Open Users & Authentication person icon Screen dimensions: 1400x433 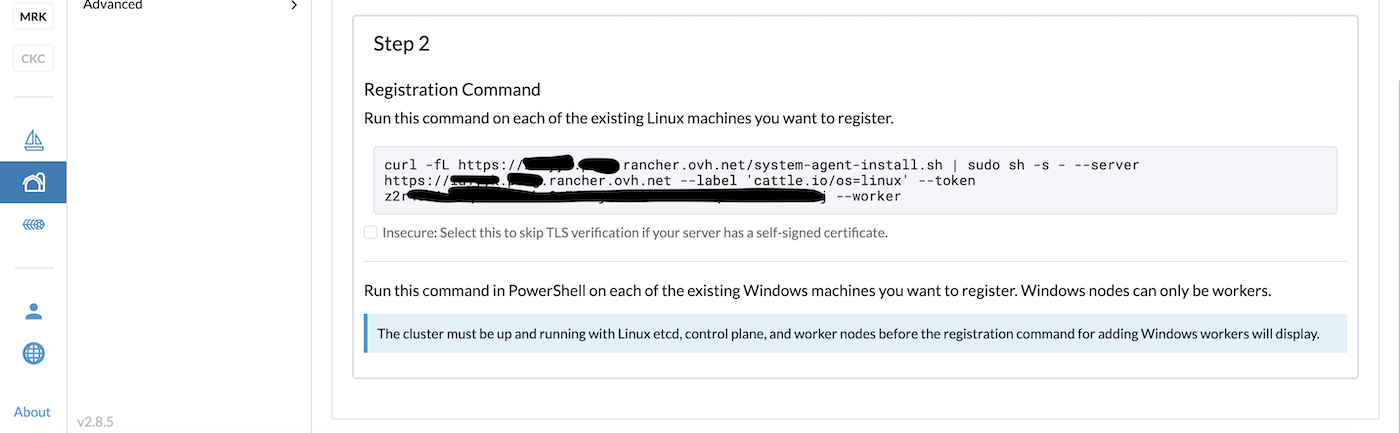[x=33, y=311]
